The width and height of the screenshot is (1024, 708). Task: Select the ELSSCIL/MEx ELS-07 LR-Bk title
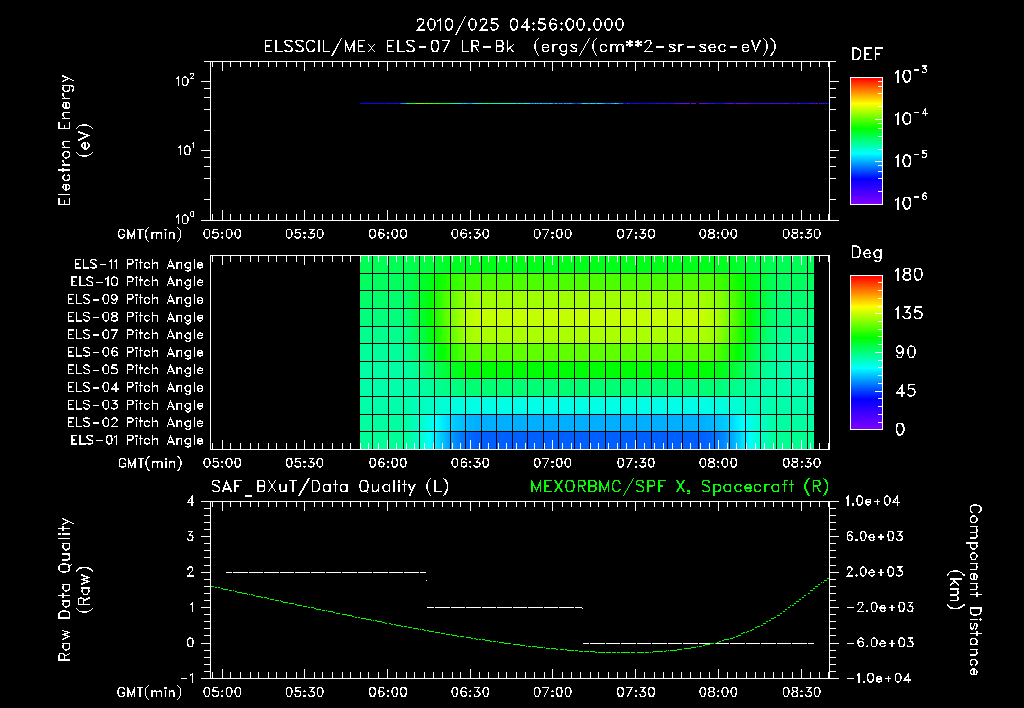click(x=389, y=47)
